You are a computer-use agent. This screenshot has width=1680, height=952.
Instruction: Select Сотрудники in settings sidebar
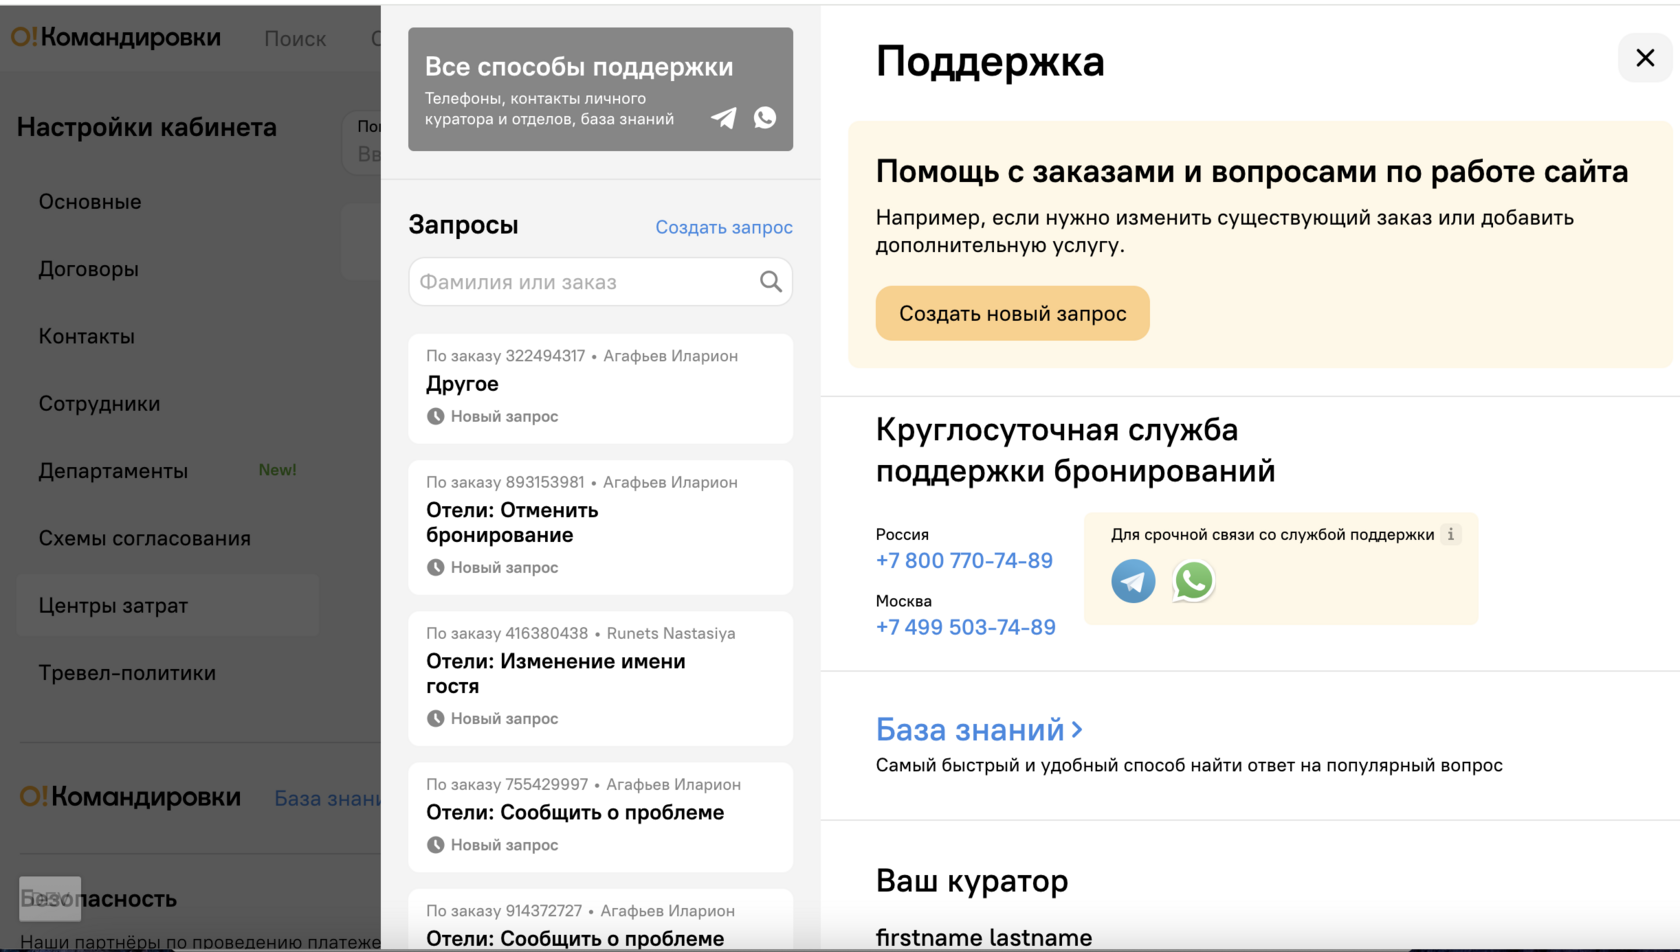click(x=99, y=404)
